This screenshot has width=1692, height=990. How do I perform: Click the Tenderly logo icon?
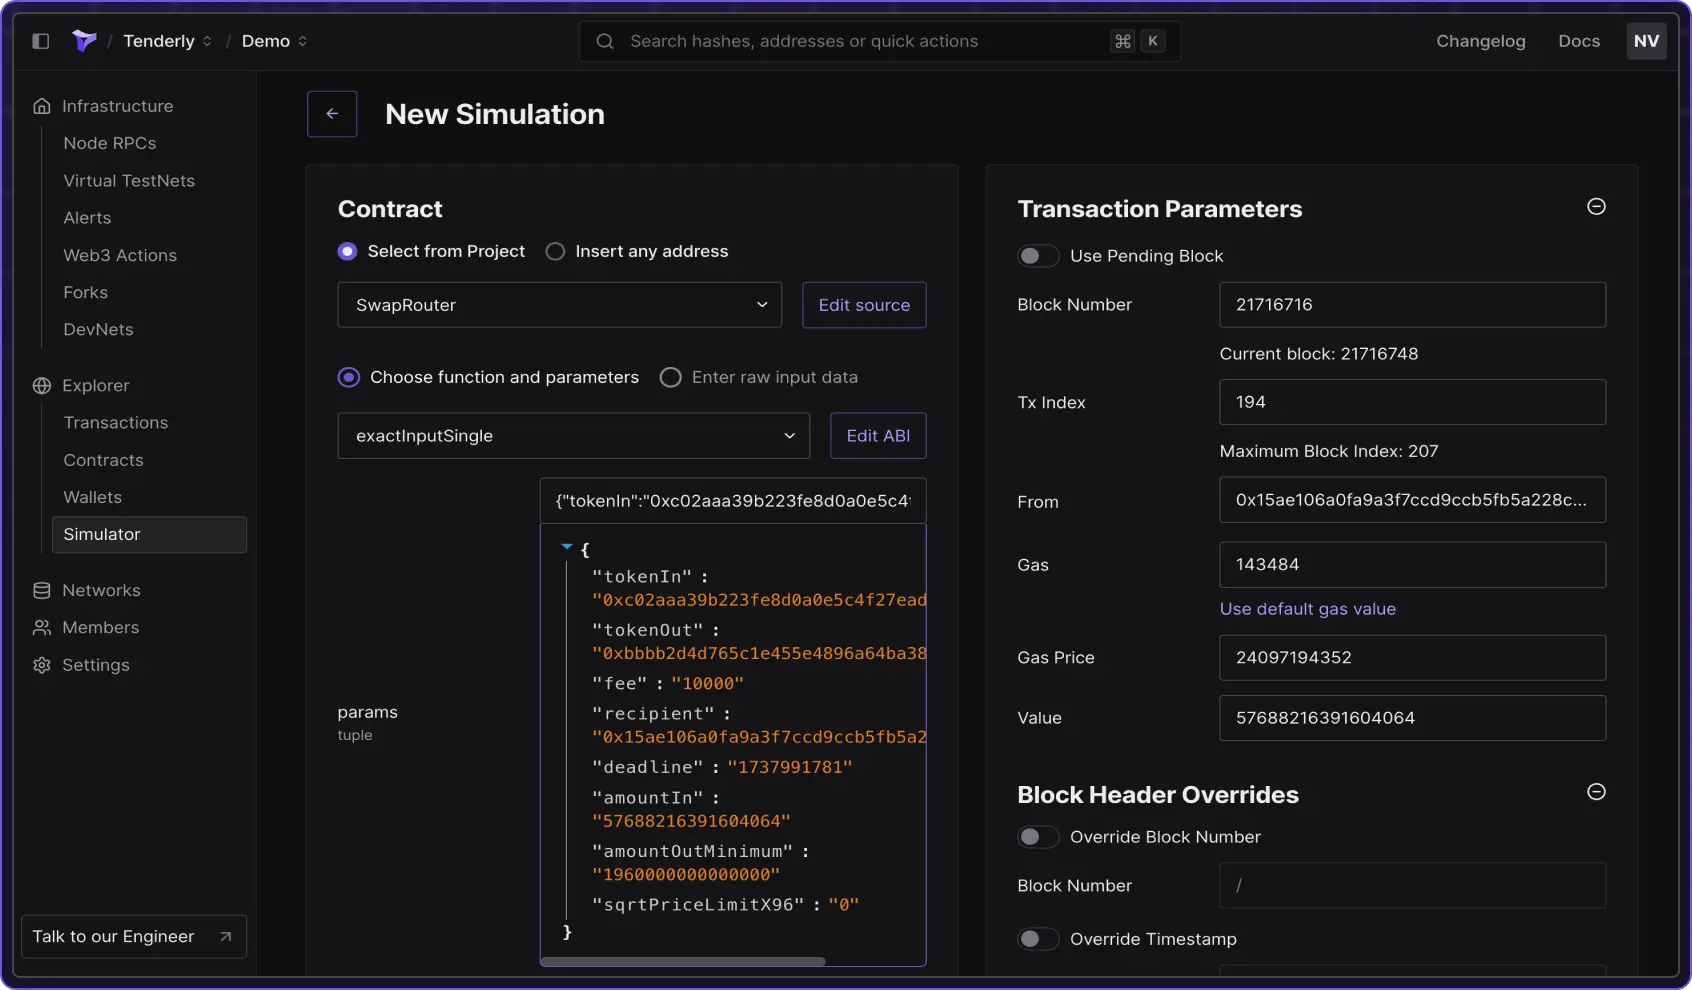tap(84, 41)
